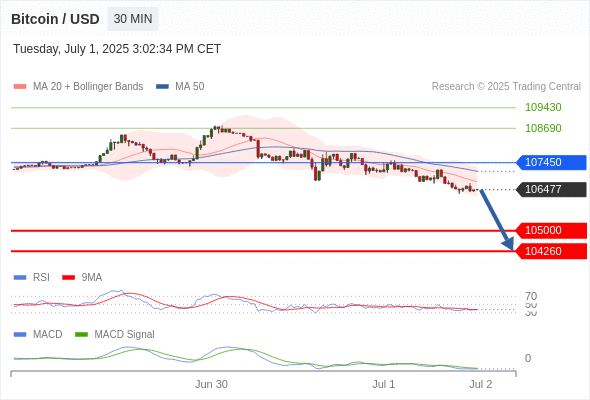Click the MACD Signal green legend swatch

pyautogui.click(x=81, y=335)
